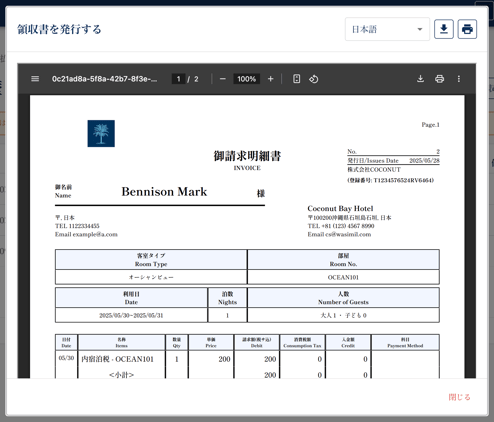
Task: Click the Bennison Mark guest name
Action: pos(164,192)
